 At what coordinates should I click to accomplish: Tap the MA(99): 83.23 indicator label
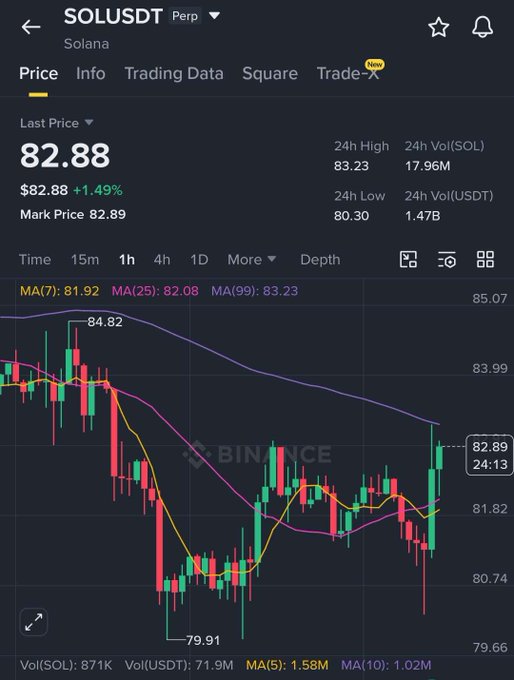tap(255, 291)
